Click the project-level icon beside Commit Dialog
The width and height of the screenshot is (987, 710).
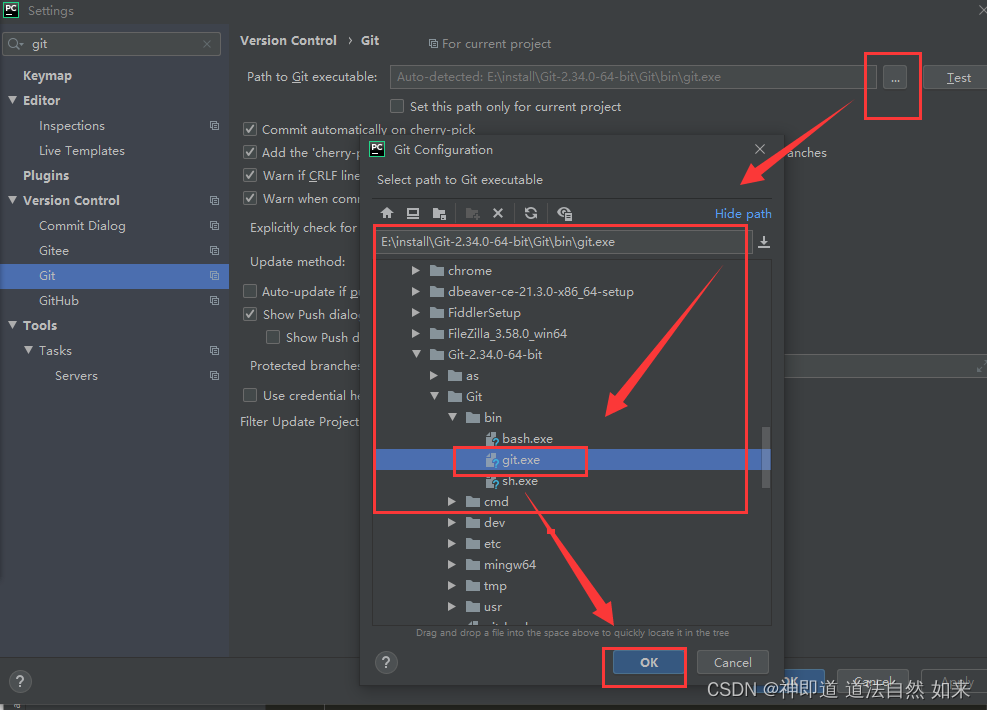pyautogui.click(x=215, y=225)
